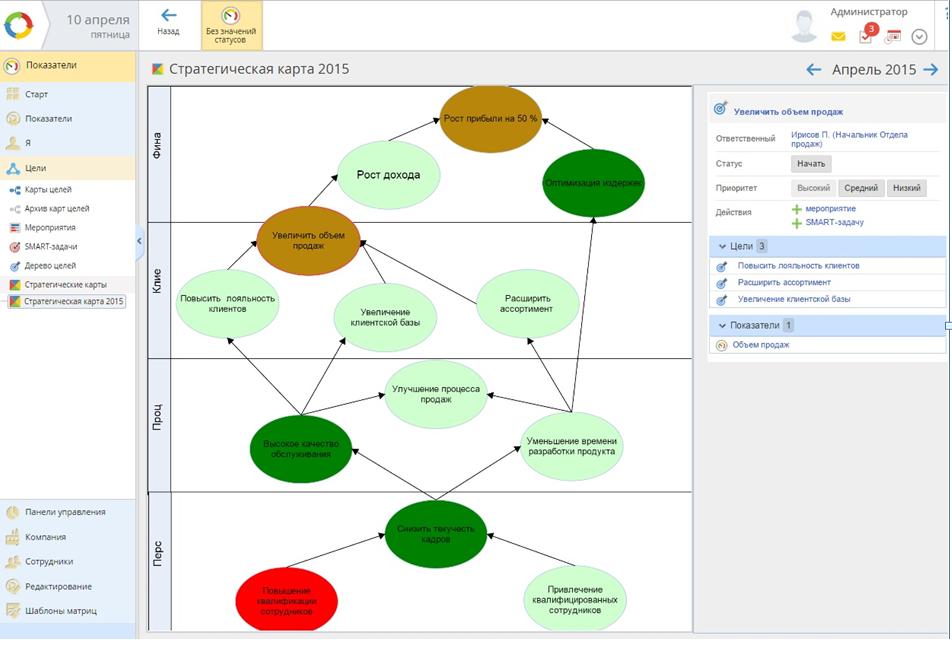Collapse the Показатели section in right panel
Screen dimensions: 952x652
722,325
